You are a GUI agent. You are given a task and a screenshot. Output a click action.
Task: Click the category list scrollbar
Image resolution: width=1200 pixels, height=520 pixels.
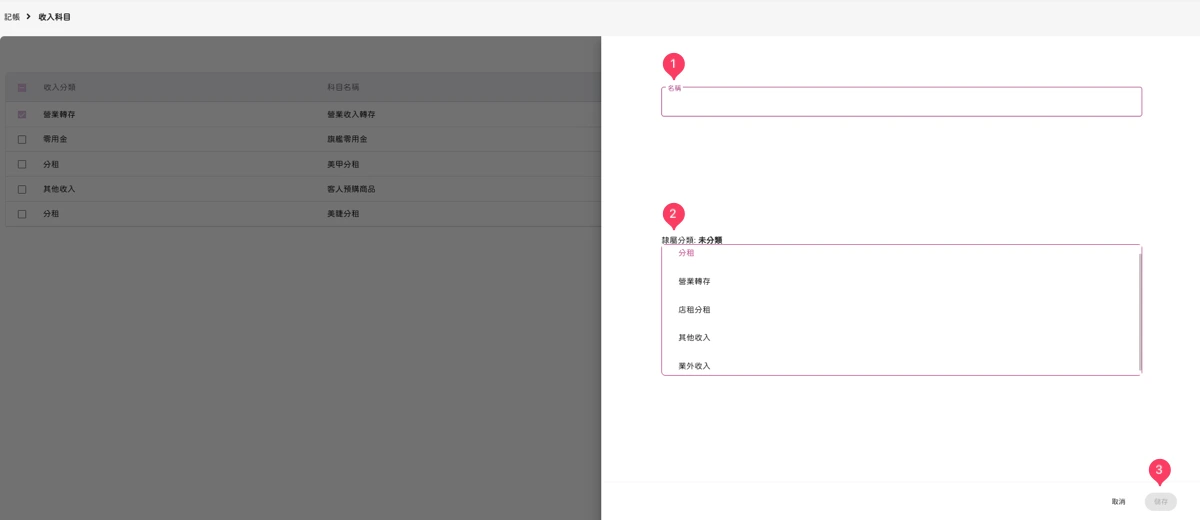[x=1140, y=310]
